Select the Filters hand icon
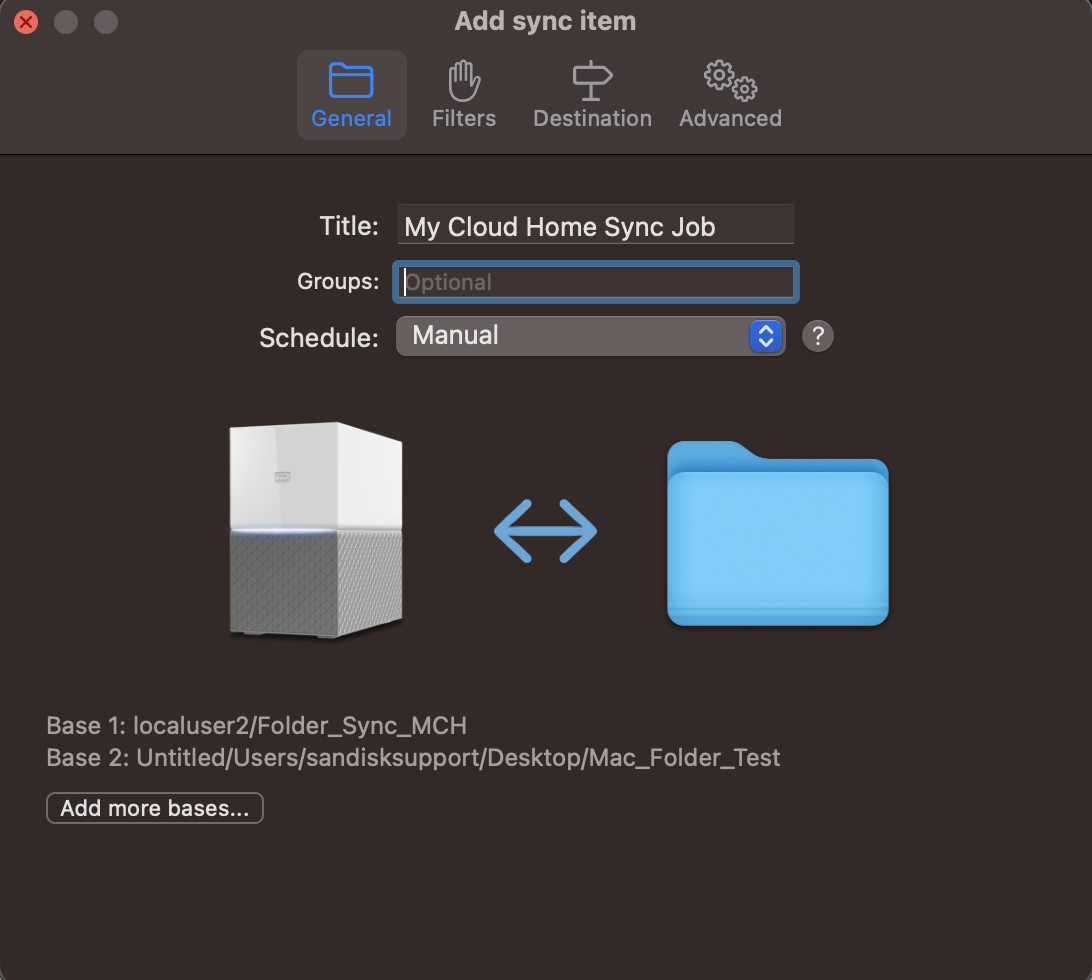This screenshot has height=980, width=1092. click(x=463, y=78)
